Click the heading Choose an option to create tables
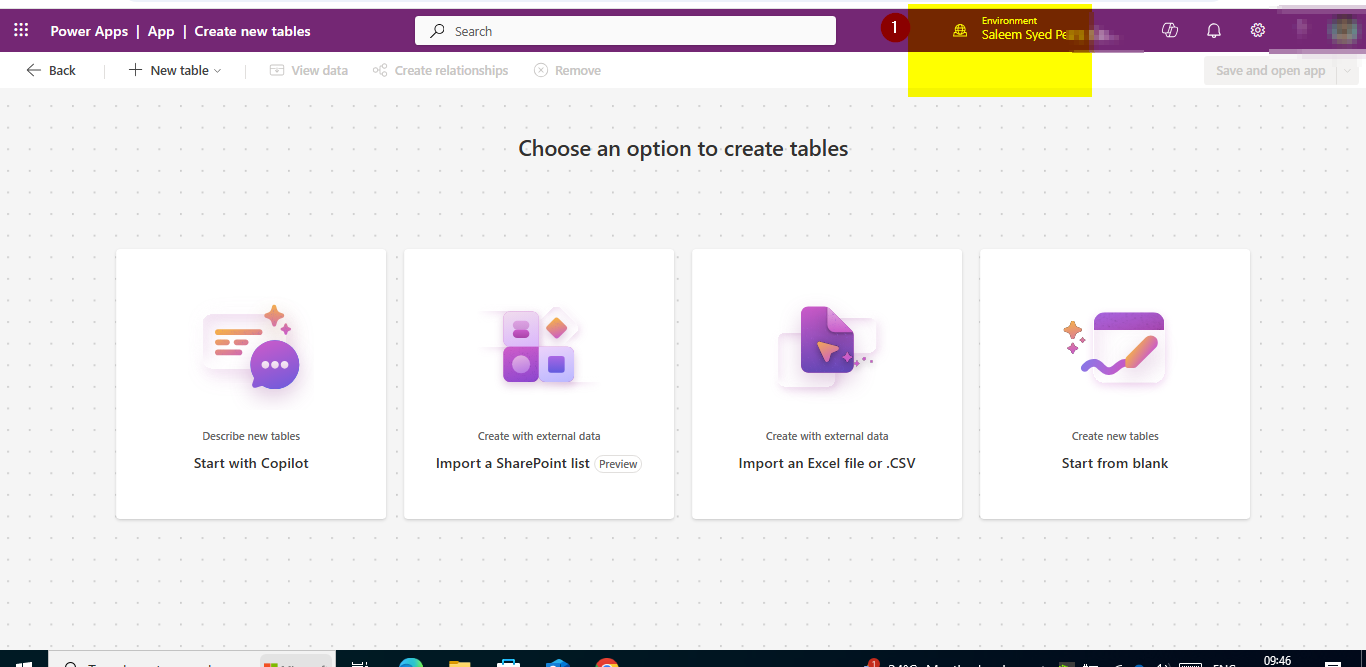This screenshot has width=1366, height=667. click(683, 149)
